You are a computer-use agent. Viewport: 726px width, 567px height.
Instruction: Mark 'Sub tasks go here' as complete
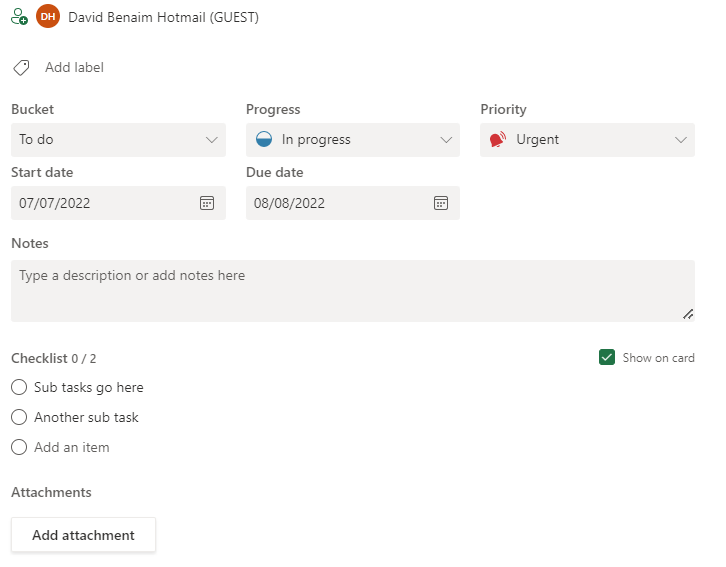[x=19, y=387]
